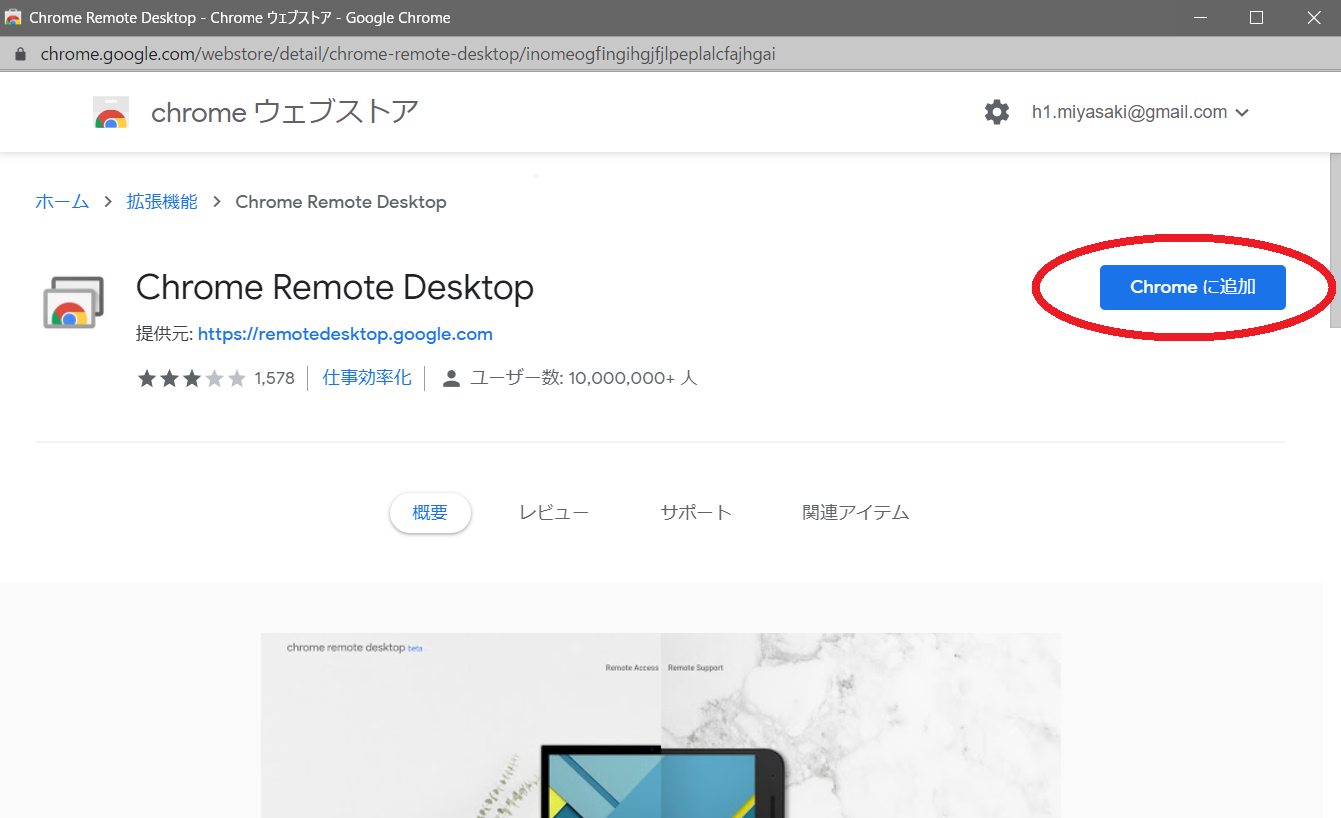Click the address bar URL
This screenshot has width=1341, height=818.
tap(408, 54)
